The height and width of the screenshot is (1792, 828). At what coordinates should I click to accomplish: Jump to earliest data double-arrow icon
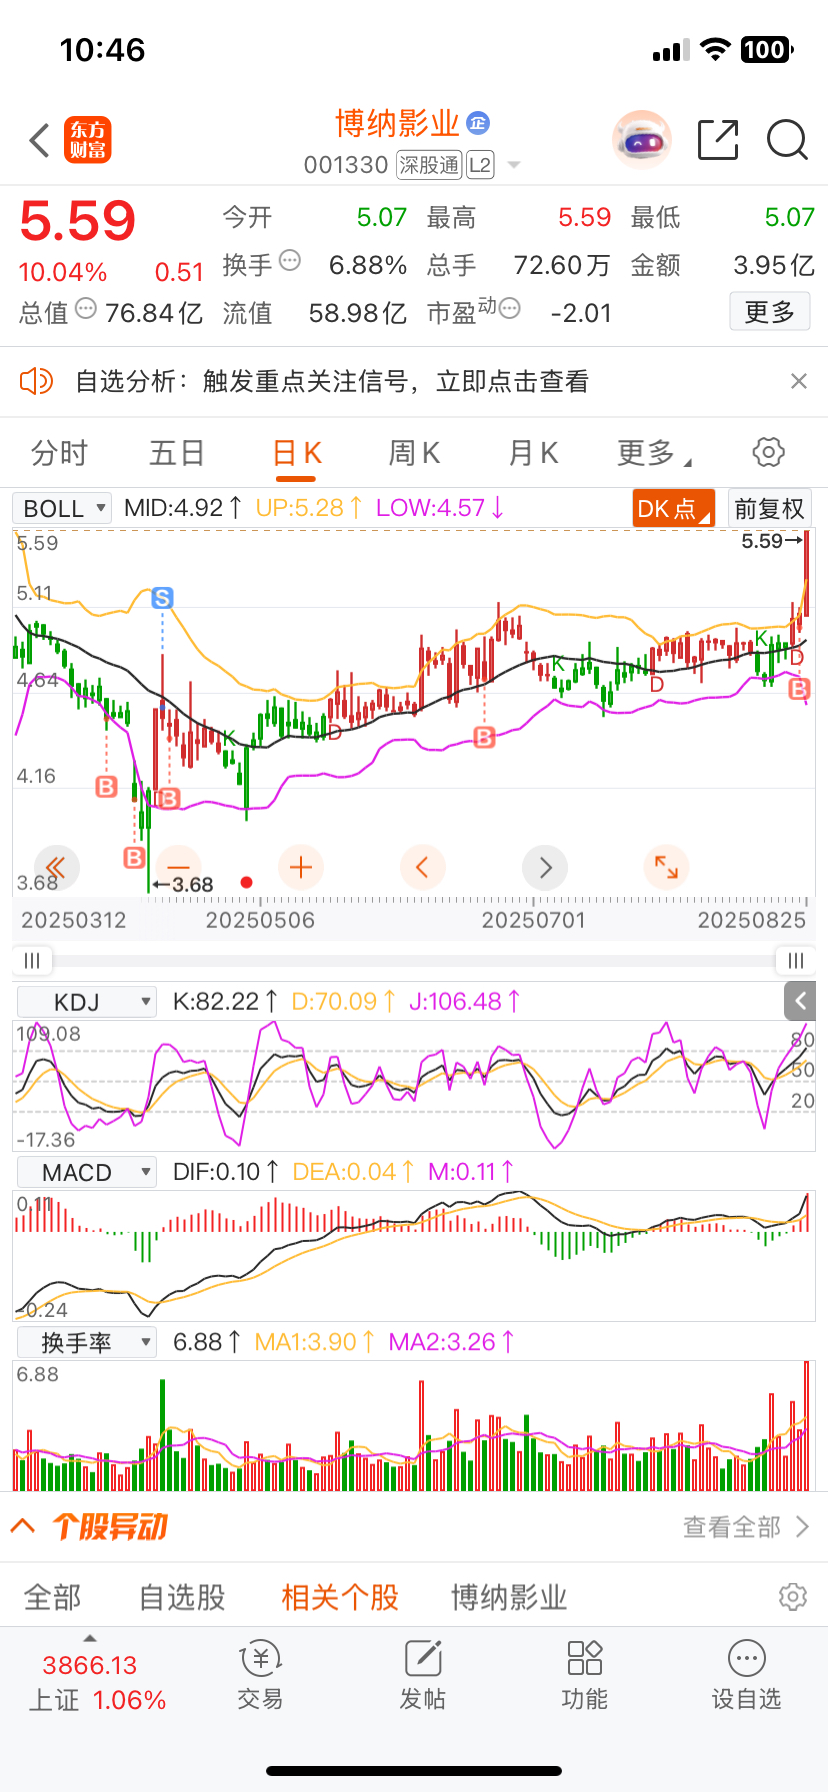pyautogui.click(x=57, y=867)
